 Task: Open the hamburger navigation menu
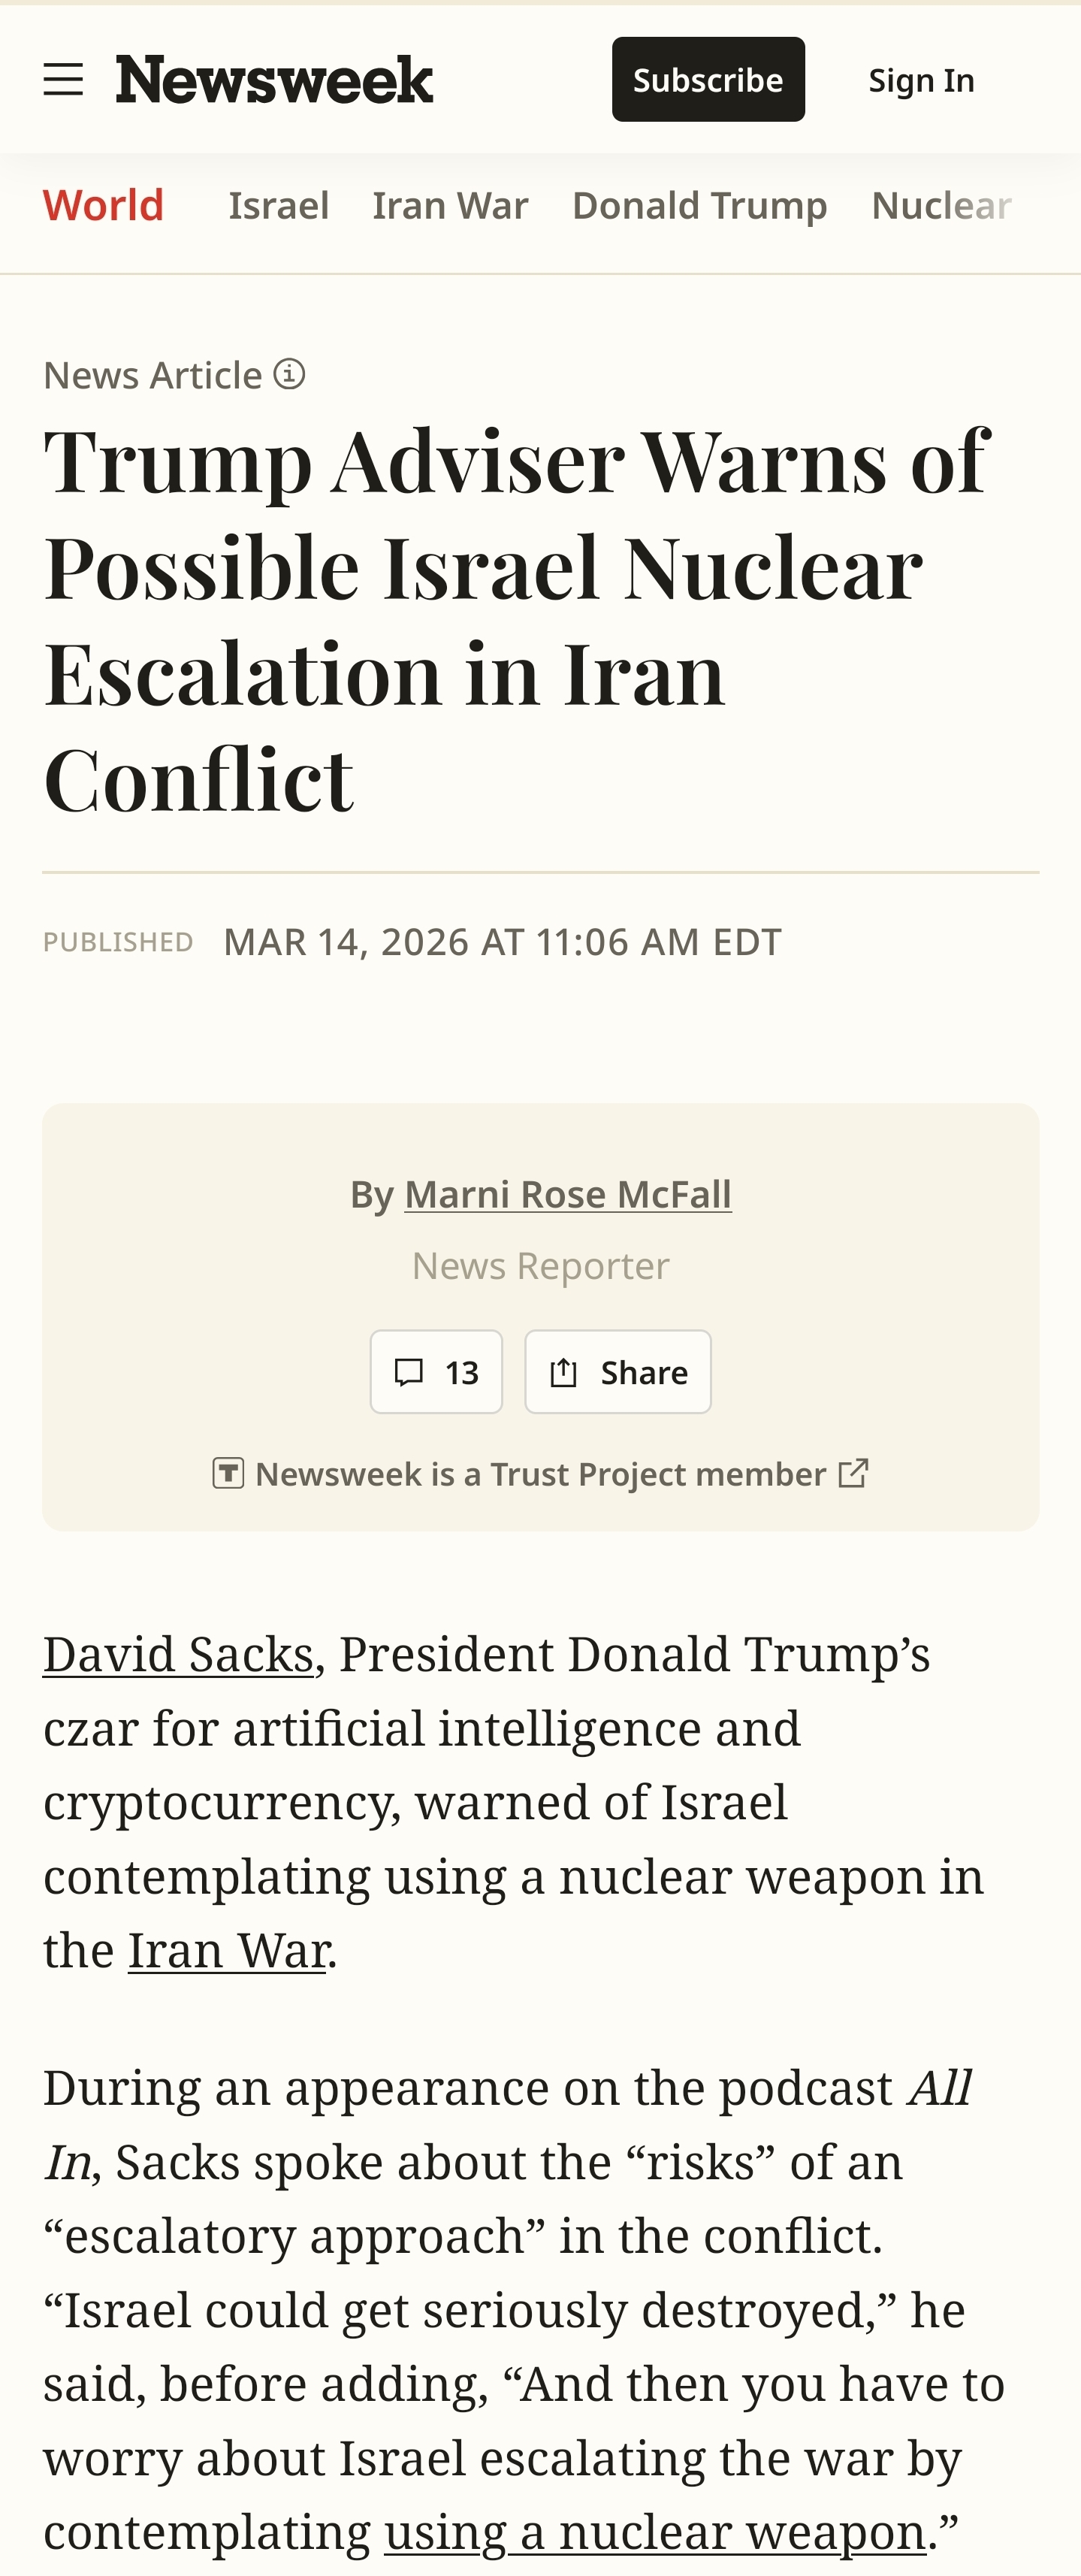tap(63, 79)
